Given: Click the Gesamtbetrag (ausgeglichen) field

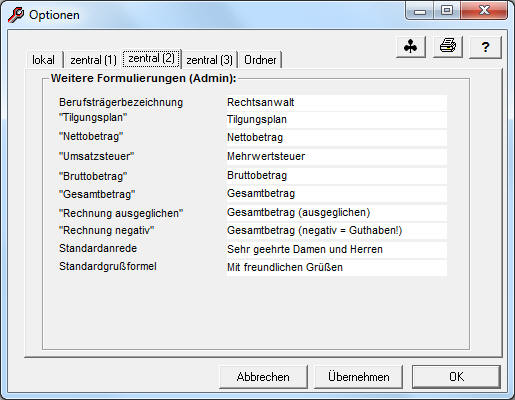Looking at the screenshot, I should pos(337,213).
